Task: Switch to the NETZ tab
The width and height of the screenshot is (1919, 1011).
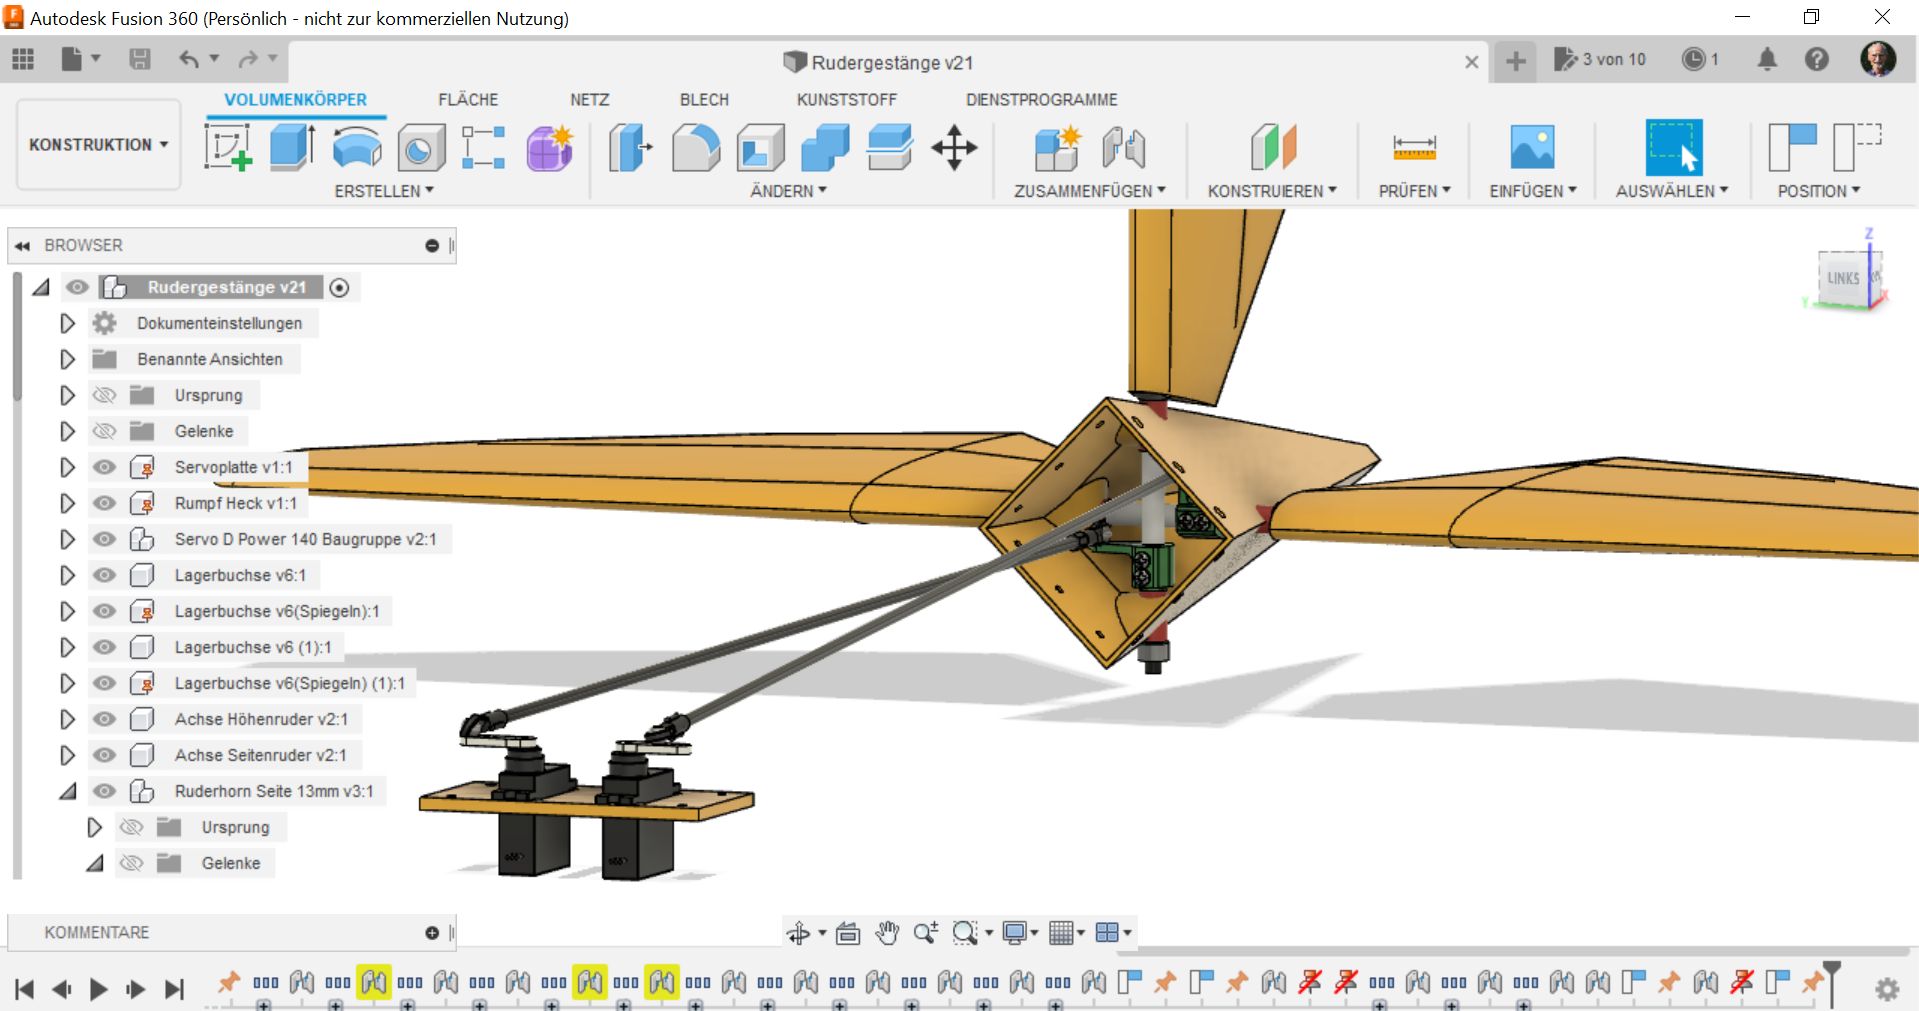Action: coord(590,100)
